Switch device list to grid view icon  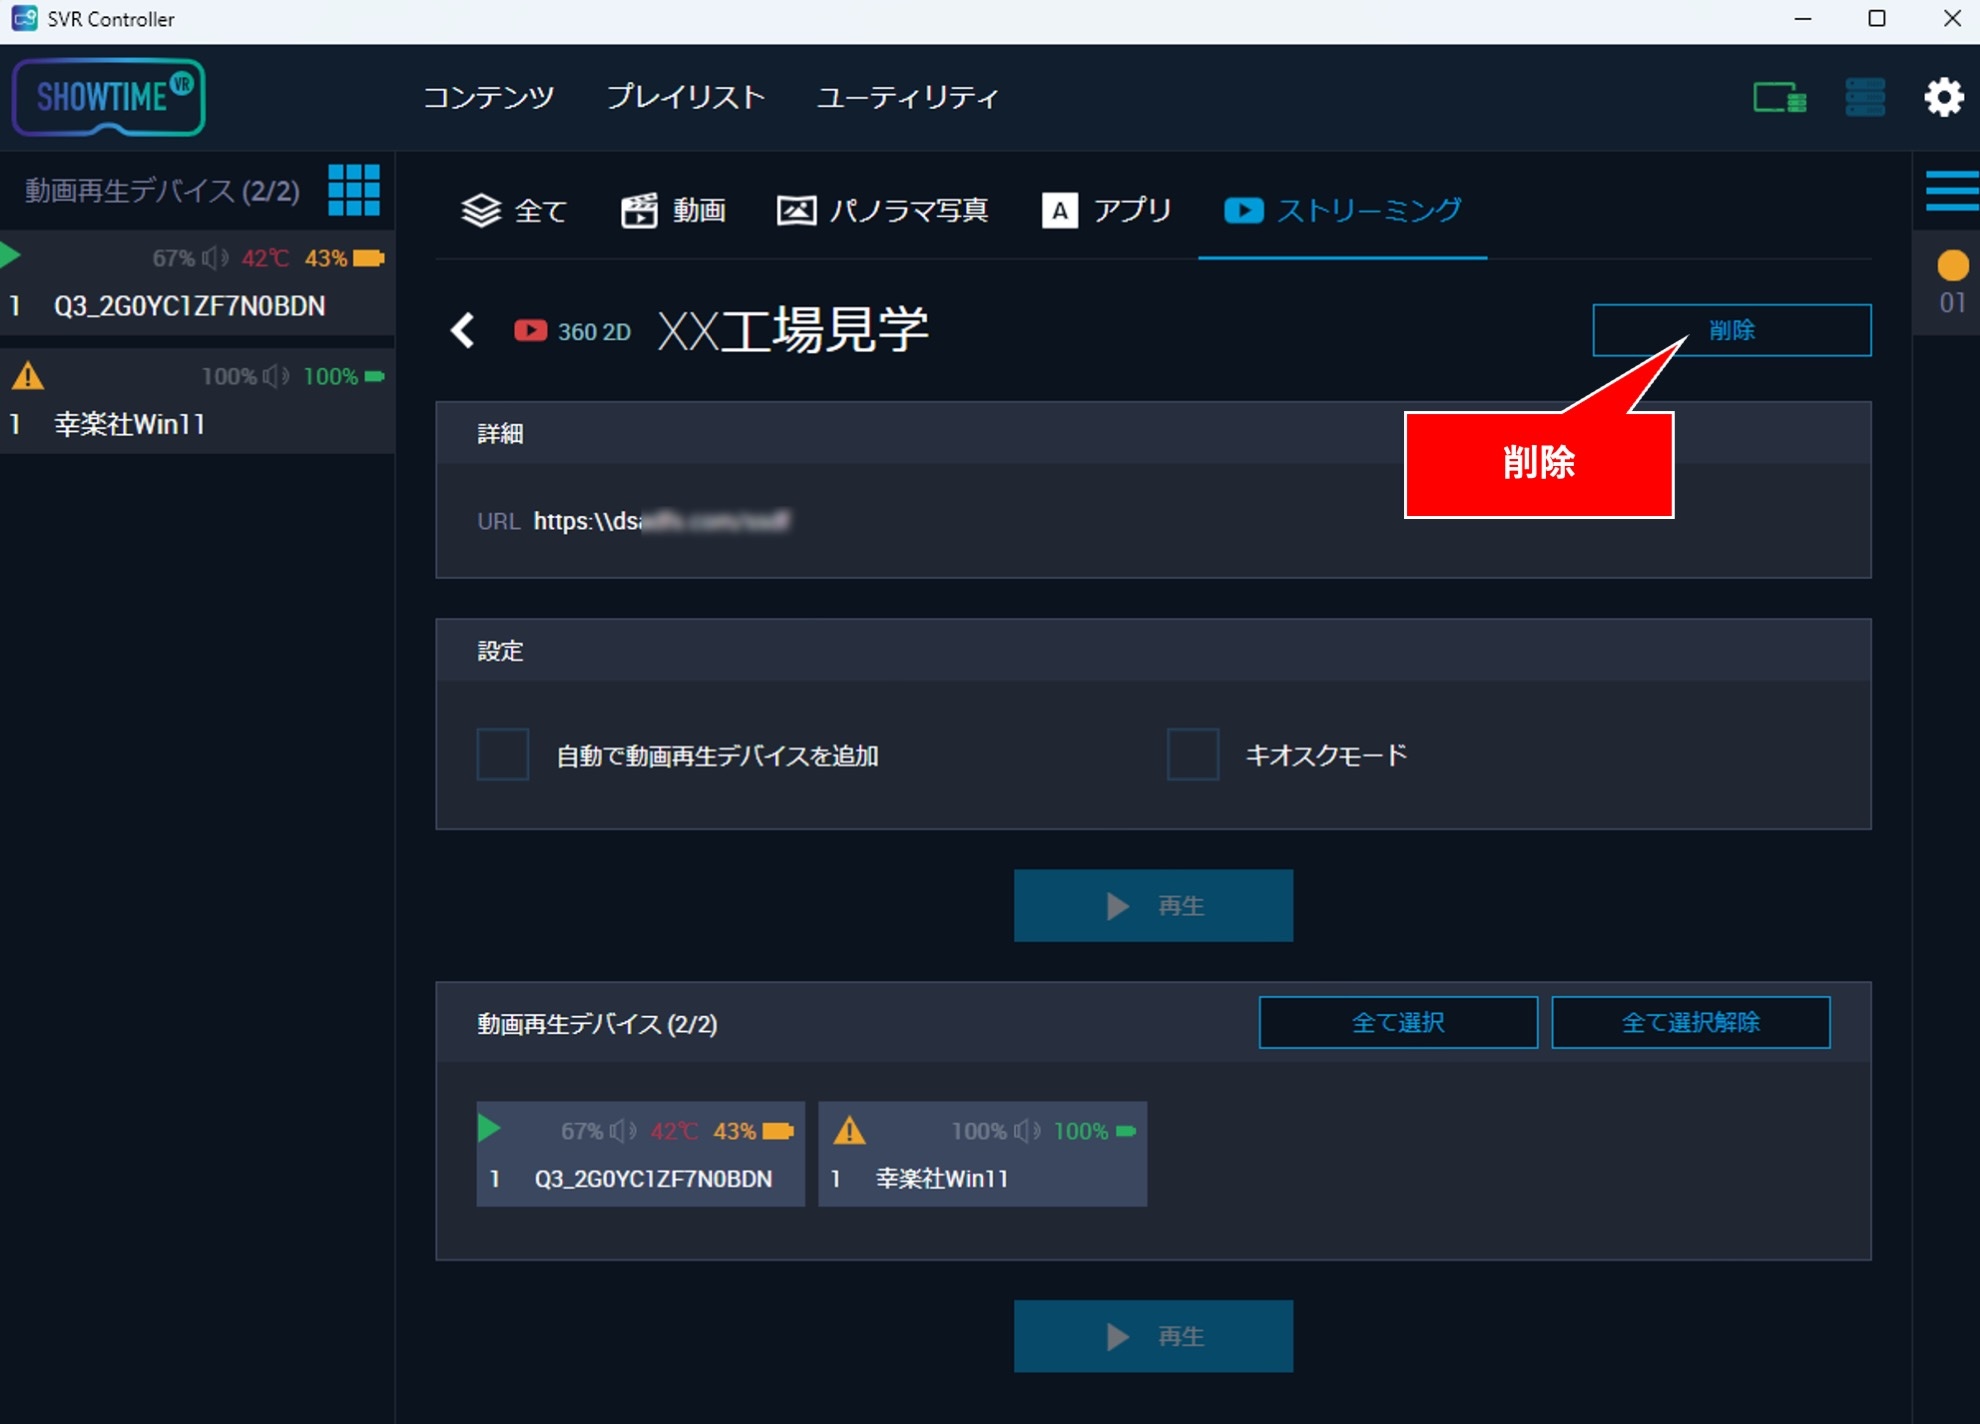click(x=354, y=190)
